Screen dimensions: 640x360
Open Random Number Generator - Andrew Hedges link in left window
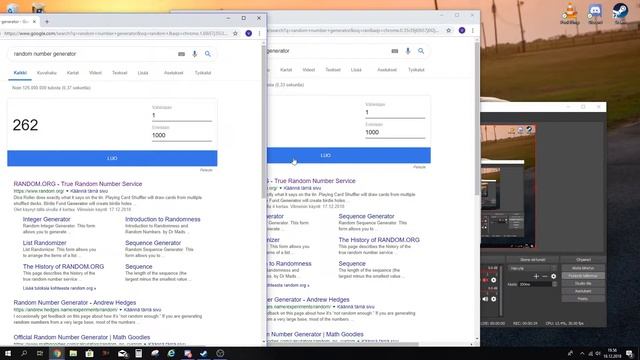[75, 302]
